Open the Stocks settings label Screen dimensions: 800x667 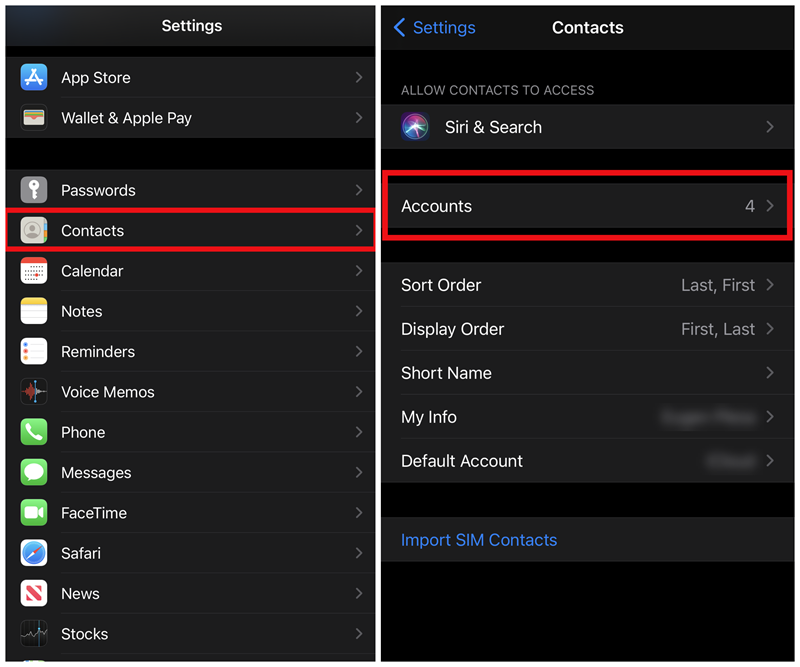[85, 634]
